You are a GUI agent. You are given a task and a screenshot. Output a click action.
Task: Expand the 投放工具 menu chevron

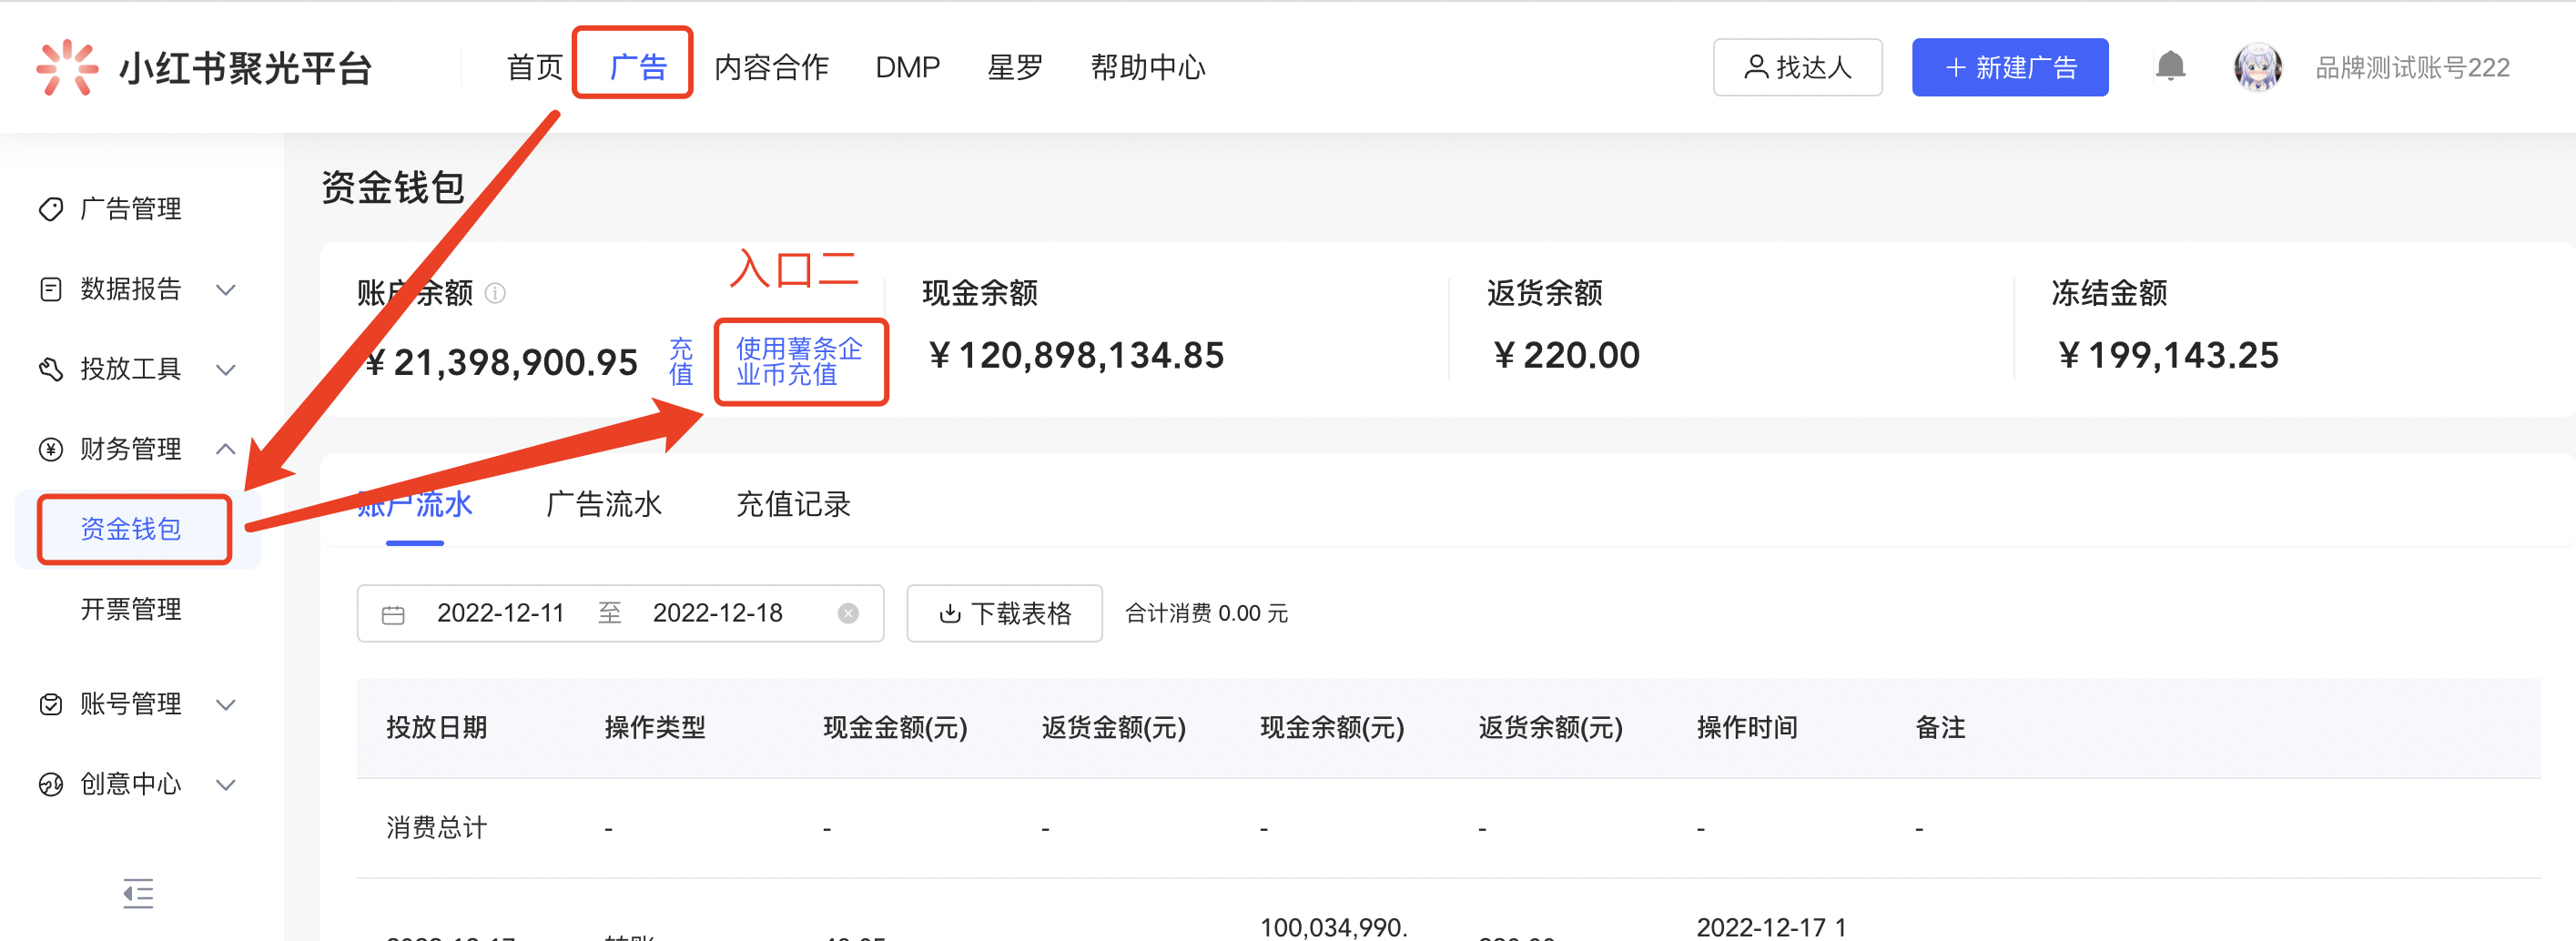[x=226, y=370]
